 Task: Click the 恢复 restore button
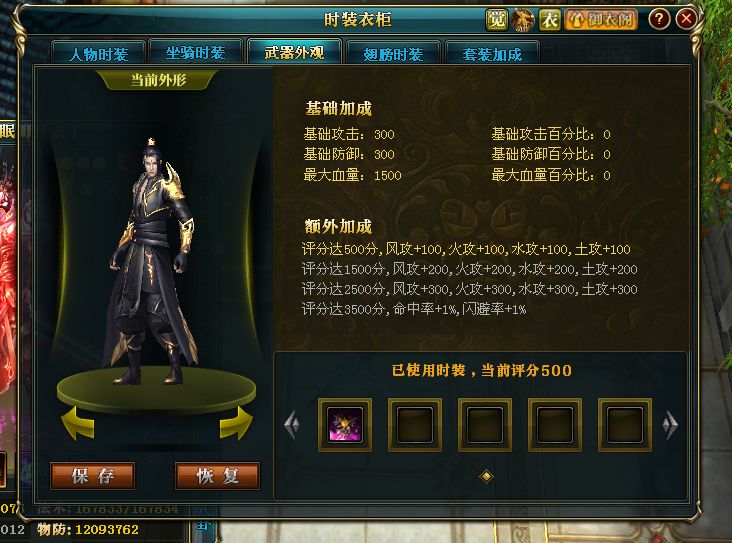click(217, 476)
